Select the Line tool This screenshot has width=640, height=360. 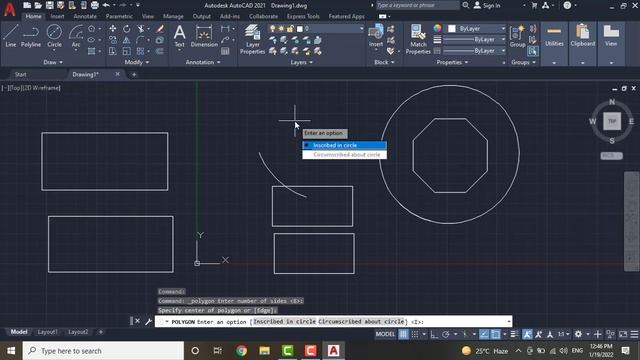point(11,36)
